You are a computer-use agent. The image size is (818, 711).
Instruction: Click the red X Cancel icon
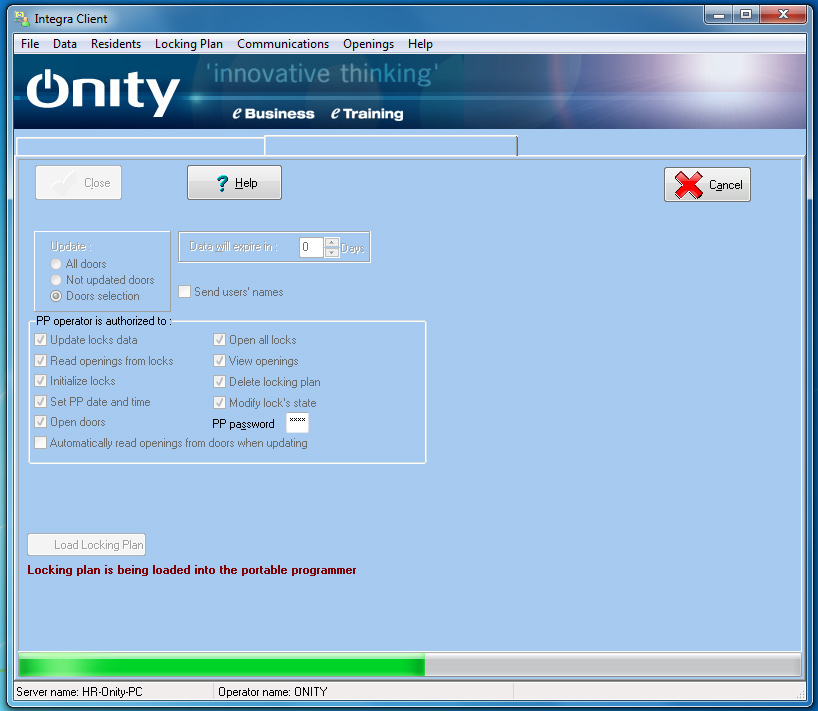[689, 184]
